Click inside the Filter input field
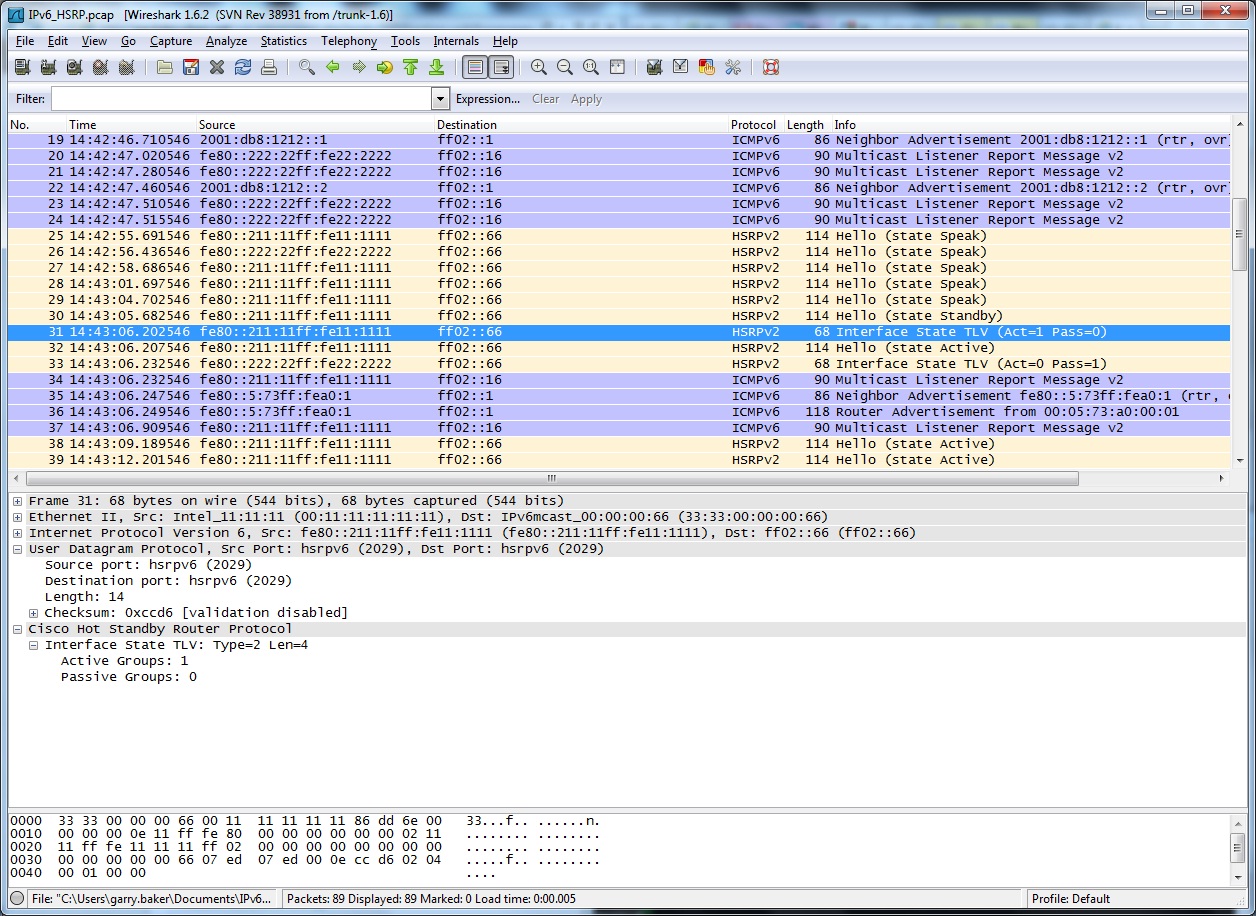 click(241, 99)
